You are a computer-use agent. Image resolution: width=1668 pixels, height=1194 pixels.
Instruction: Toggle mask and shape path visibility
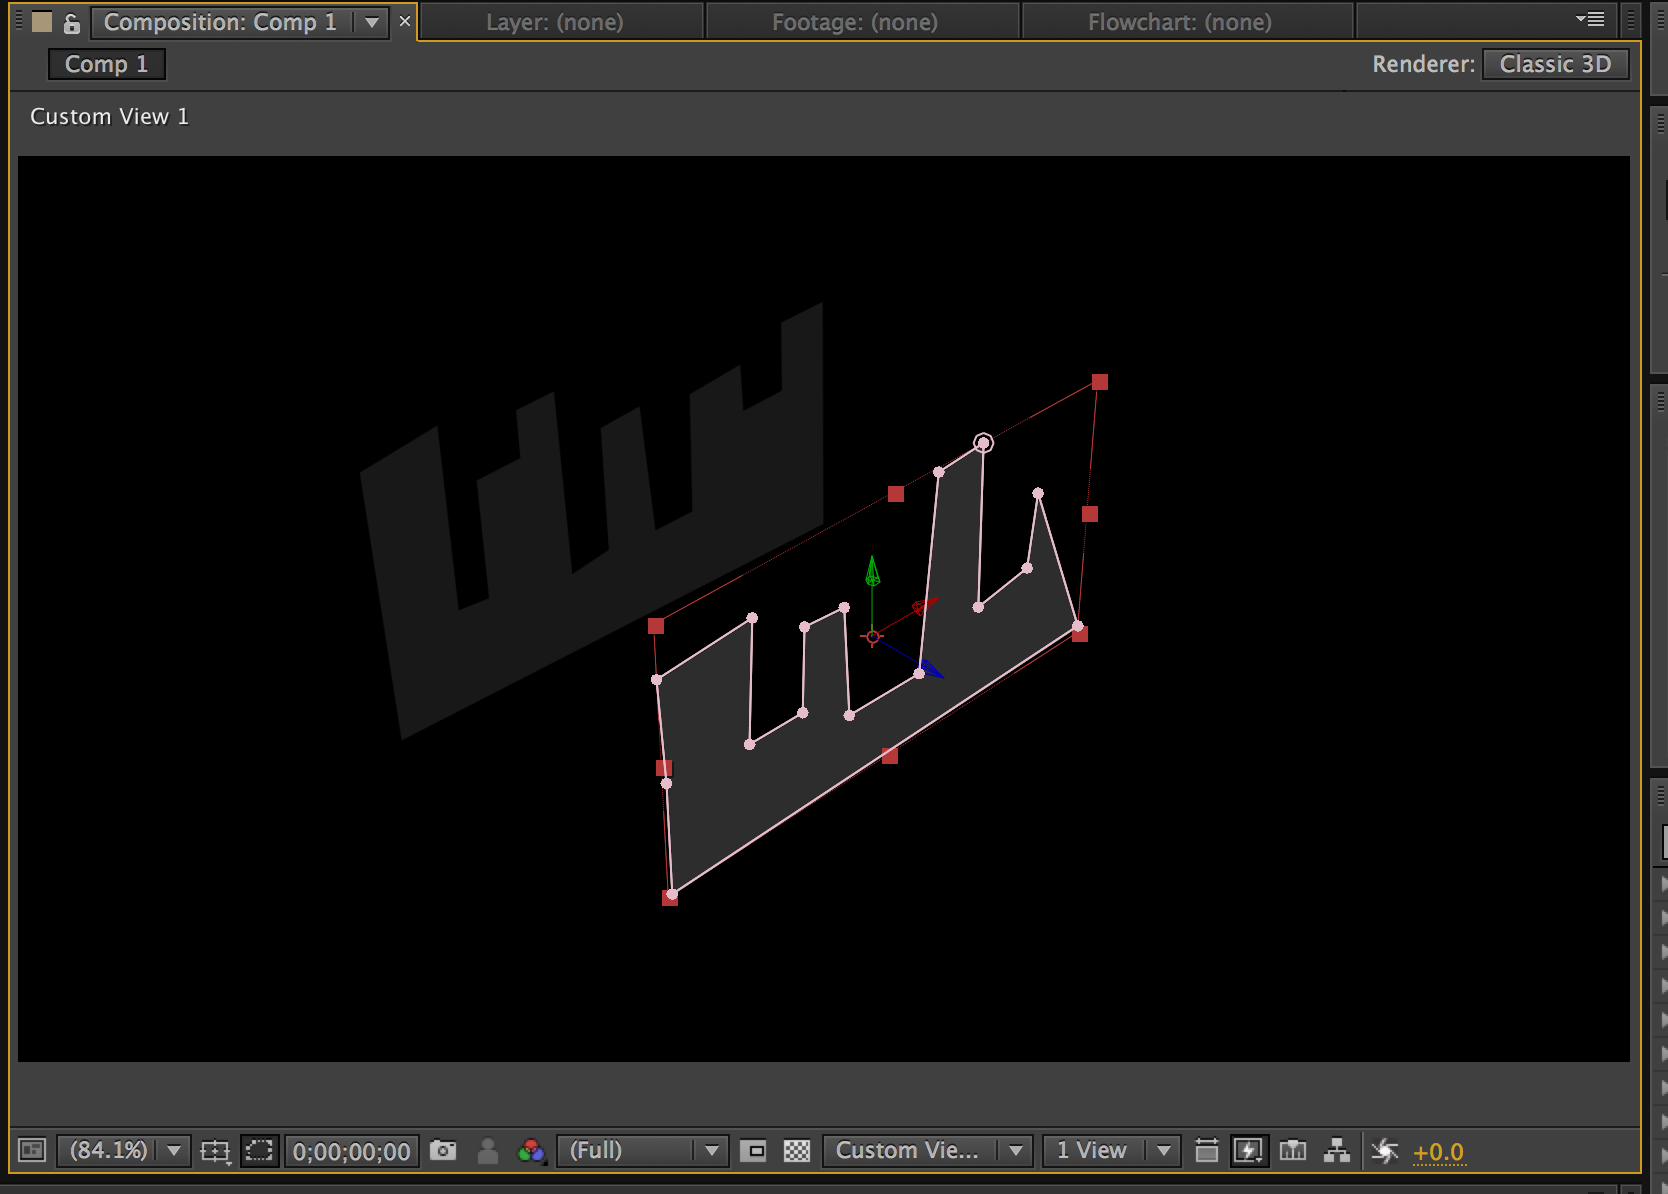click(259, 1151)
